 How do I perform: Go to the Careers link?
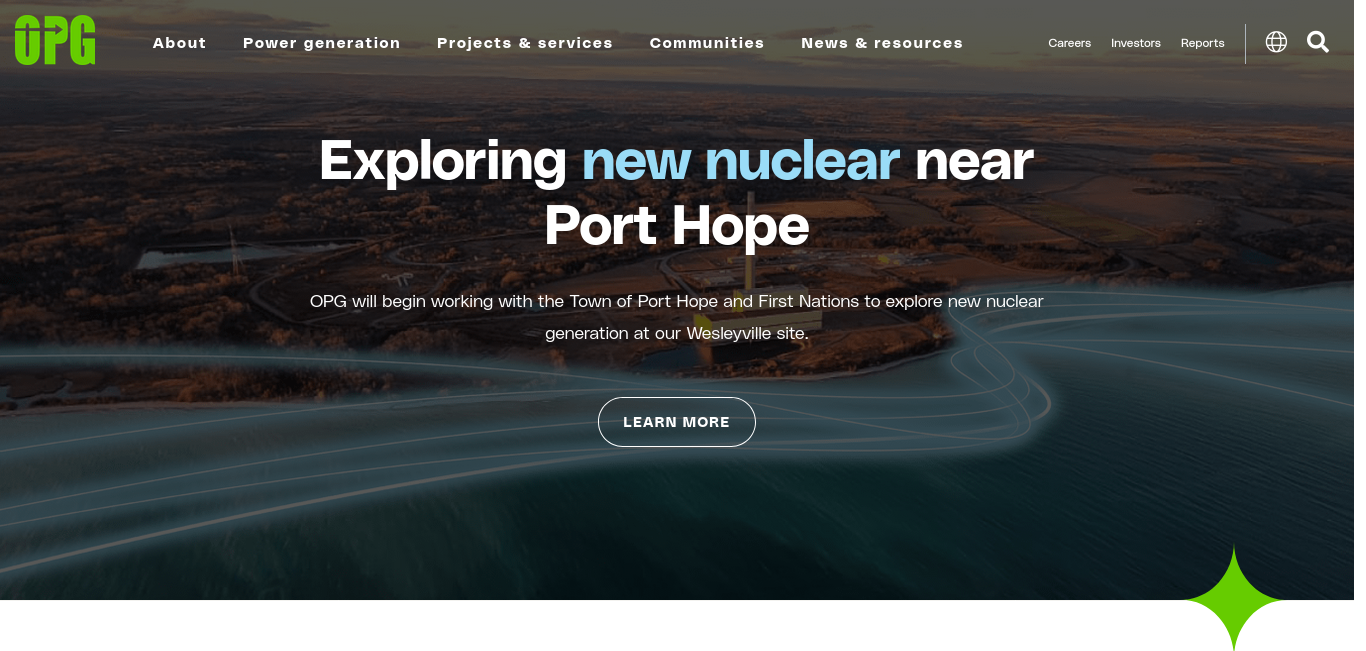pyautogui.click(x=1069, y=43)
